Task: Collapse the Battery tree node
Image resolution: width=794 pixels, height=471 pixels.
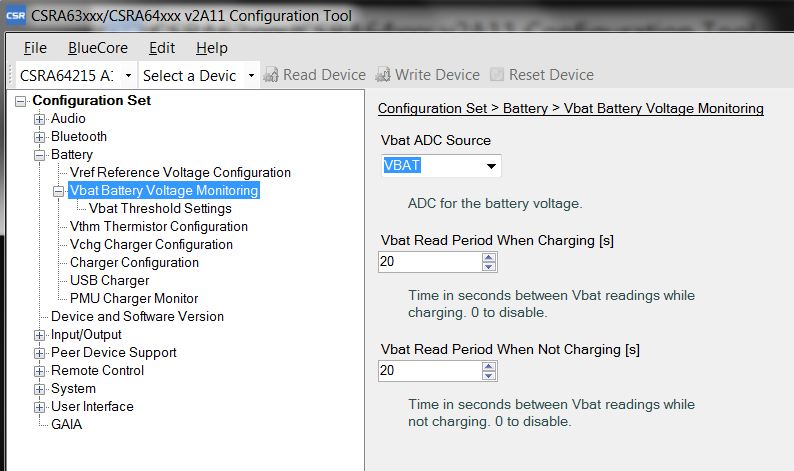Action: tap(40, 155)
